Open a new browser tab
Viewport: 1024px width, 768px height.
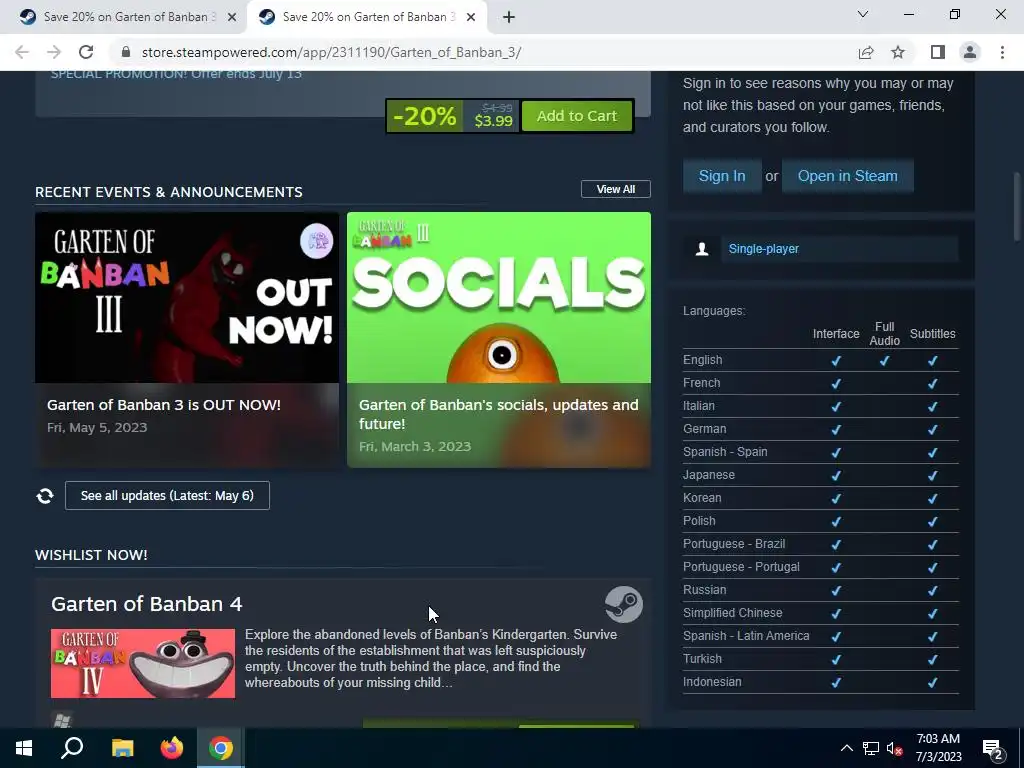pos(509,17)
